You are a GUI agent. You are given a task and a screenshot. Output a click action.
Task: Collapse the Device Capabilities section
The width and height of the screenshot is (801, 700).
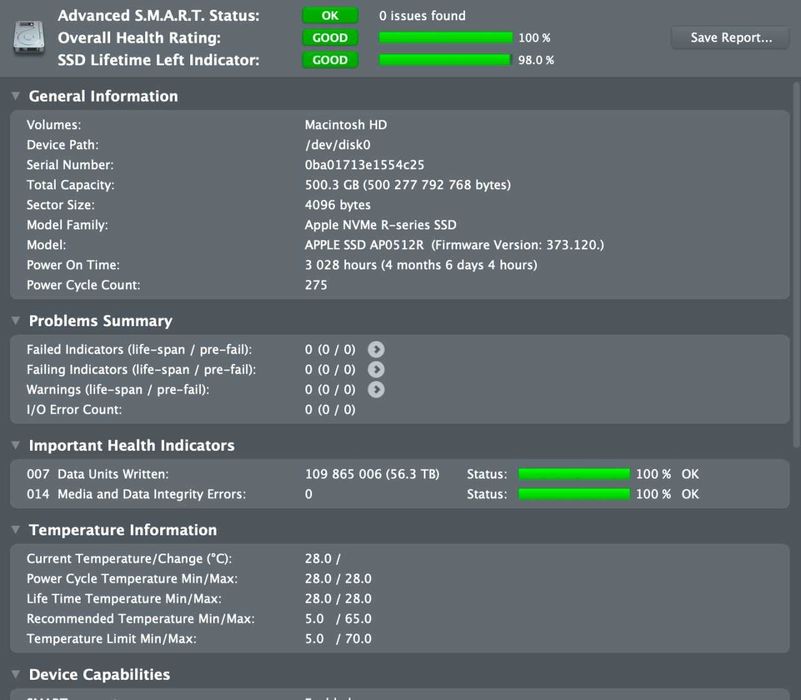tap(16, 674)
